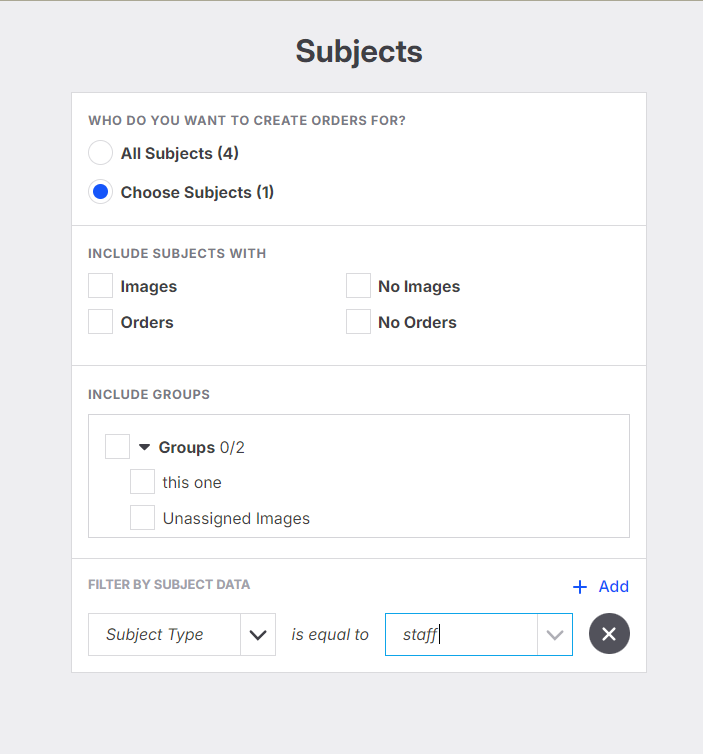Toggle the No Orders checkbox

358,322
